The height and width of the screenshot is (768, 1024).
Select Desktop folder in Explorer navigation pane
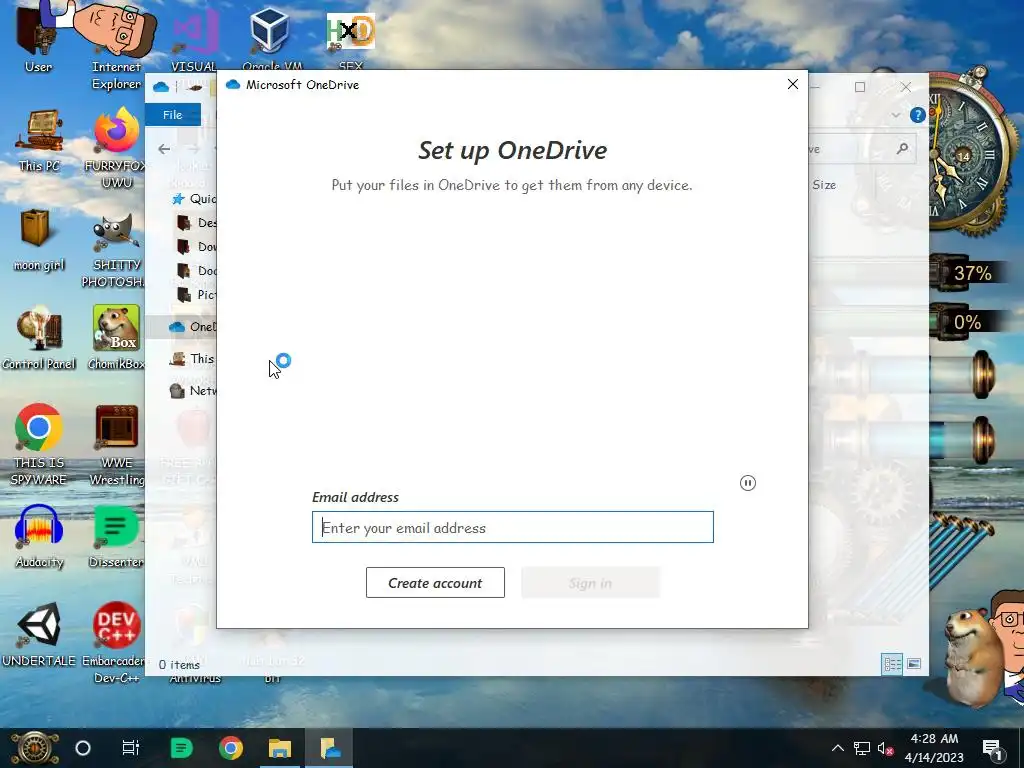tap(197, 223)
